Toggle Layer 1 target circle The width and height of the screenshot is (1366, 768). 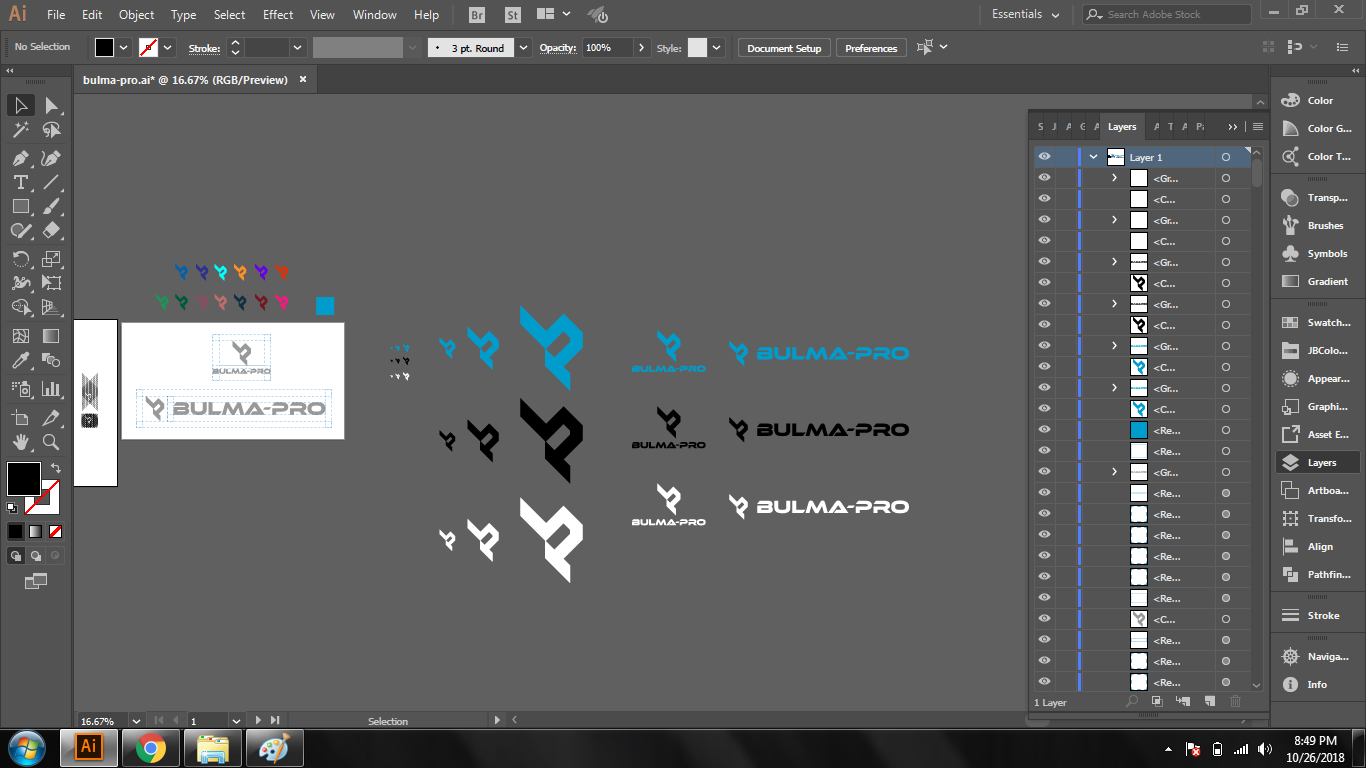(1226, 157)
